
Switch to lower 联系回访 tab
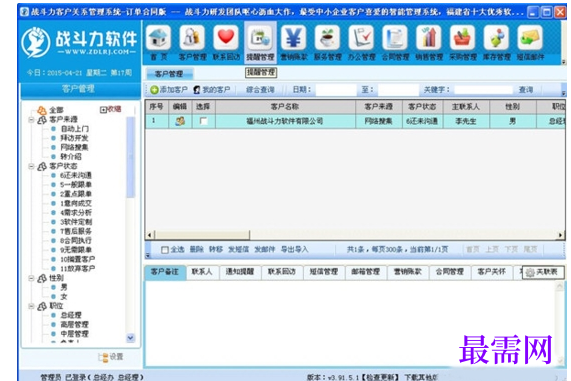tap(282, 272)
